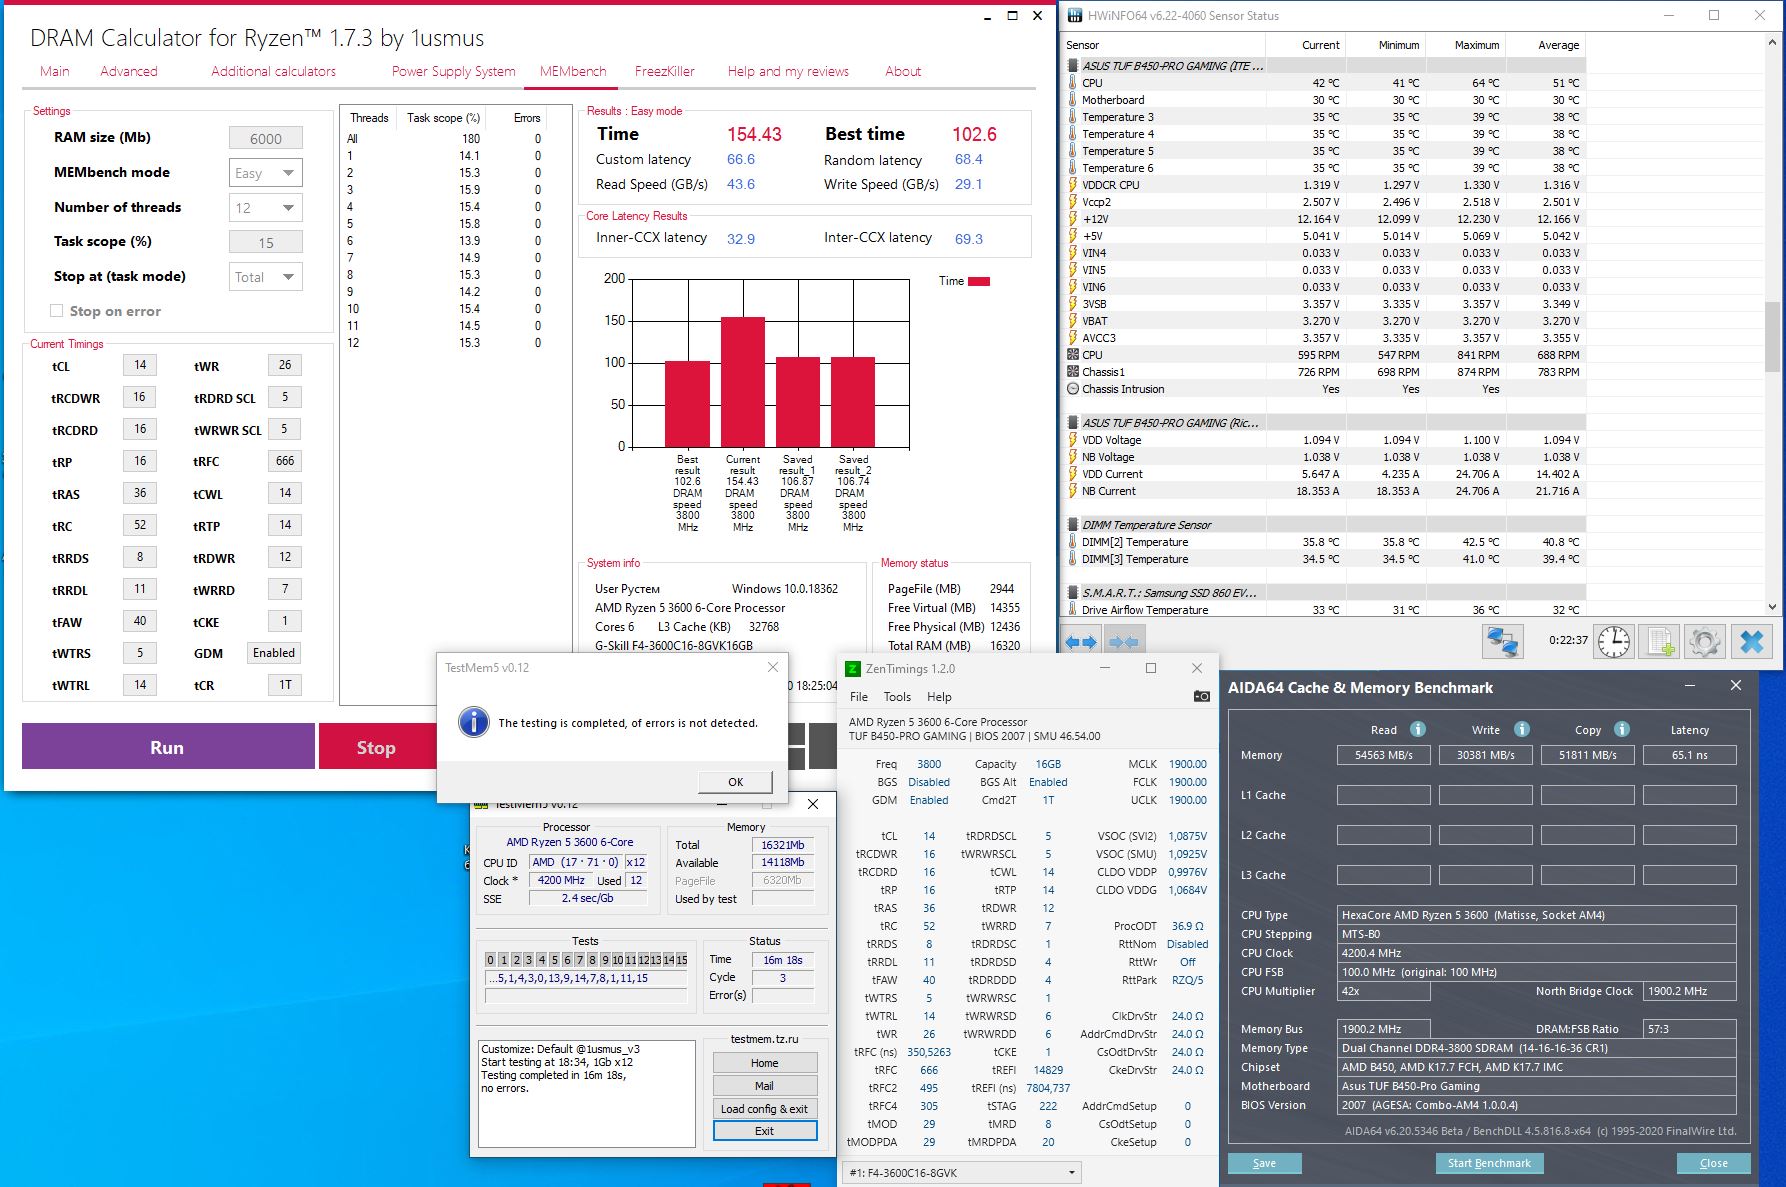Click ZenTimings green Z title icon
The height and width of the screenshot is (1187, 1786).
[x=853, y=669]
